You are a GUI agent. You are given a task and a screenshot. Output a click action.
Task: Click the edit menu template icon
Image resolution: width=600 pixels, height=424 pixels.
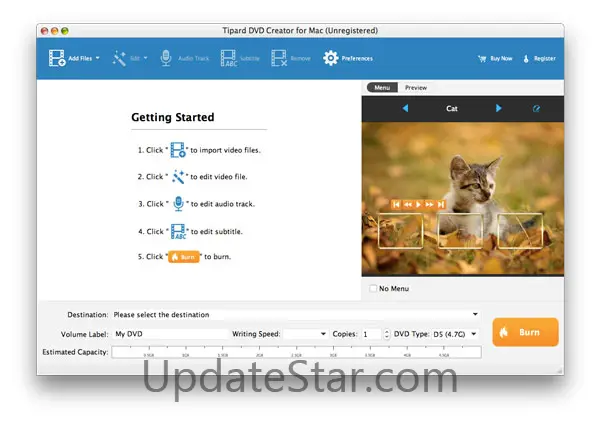point(536,109)
